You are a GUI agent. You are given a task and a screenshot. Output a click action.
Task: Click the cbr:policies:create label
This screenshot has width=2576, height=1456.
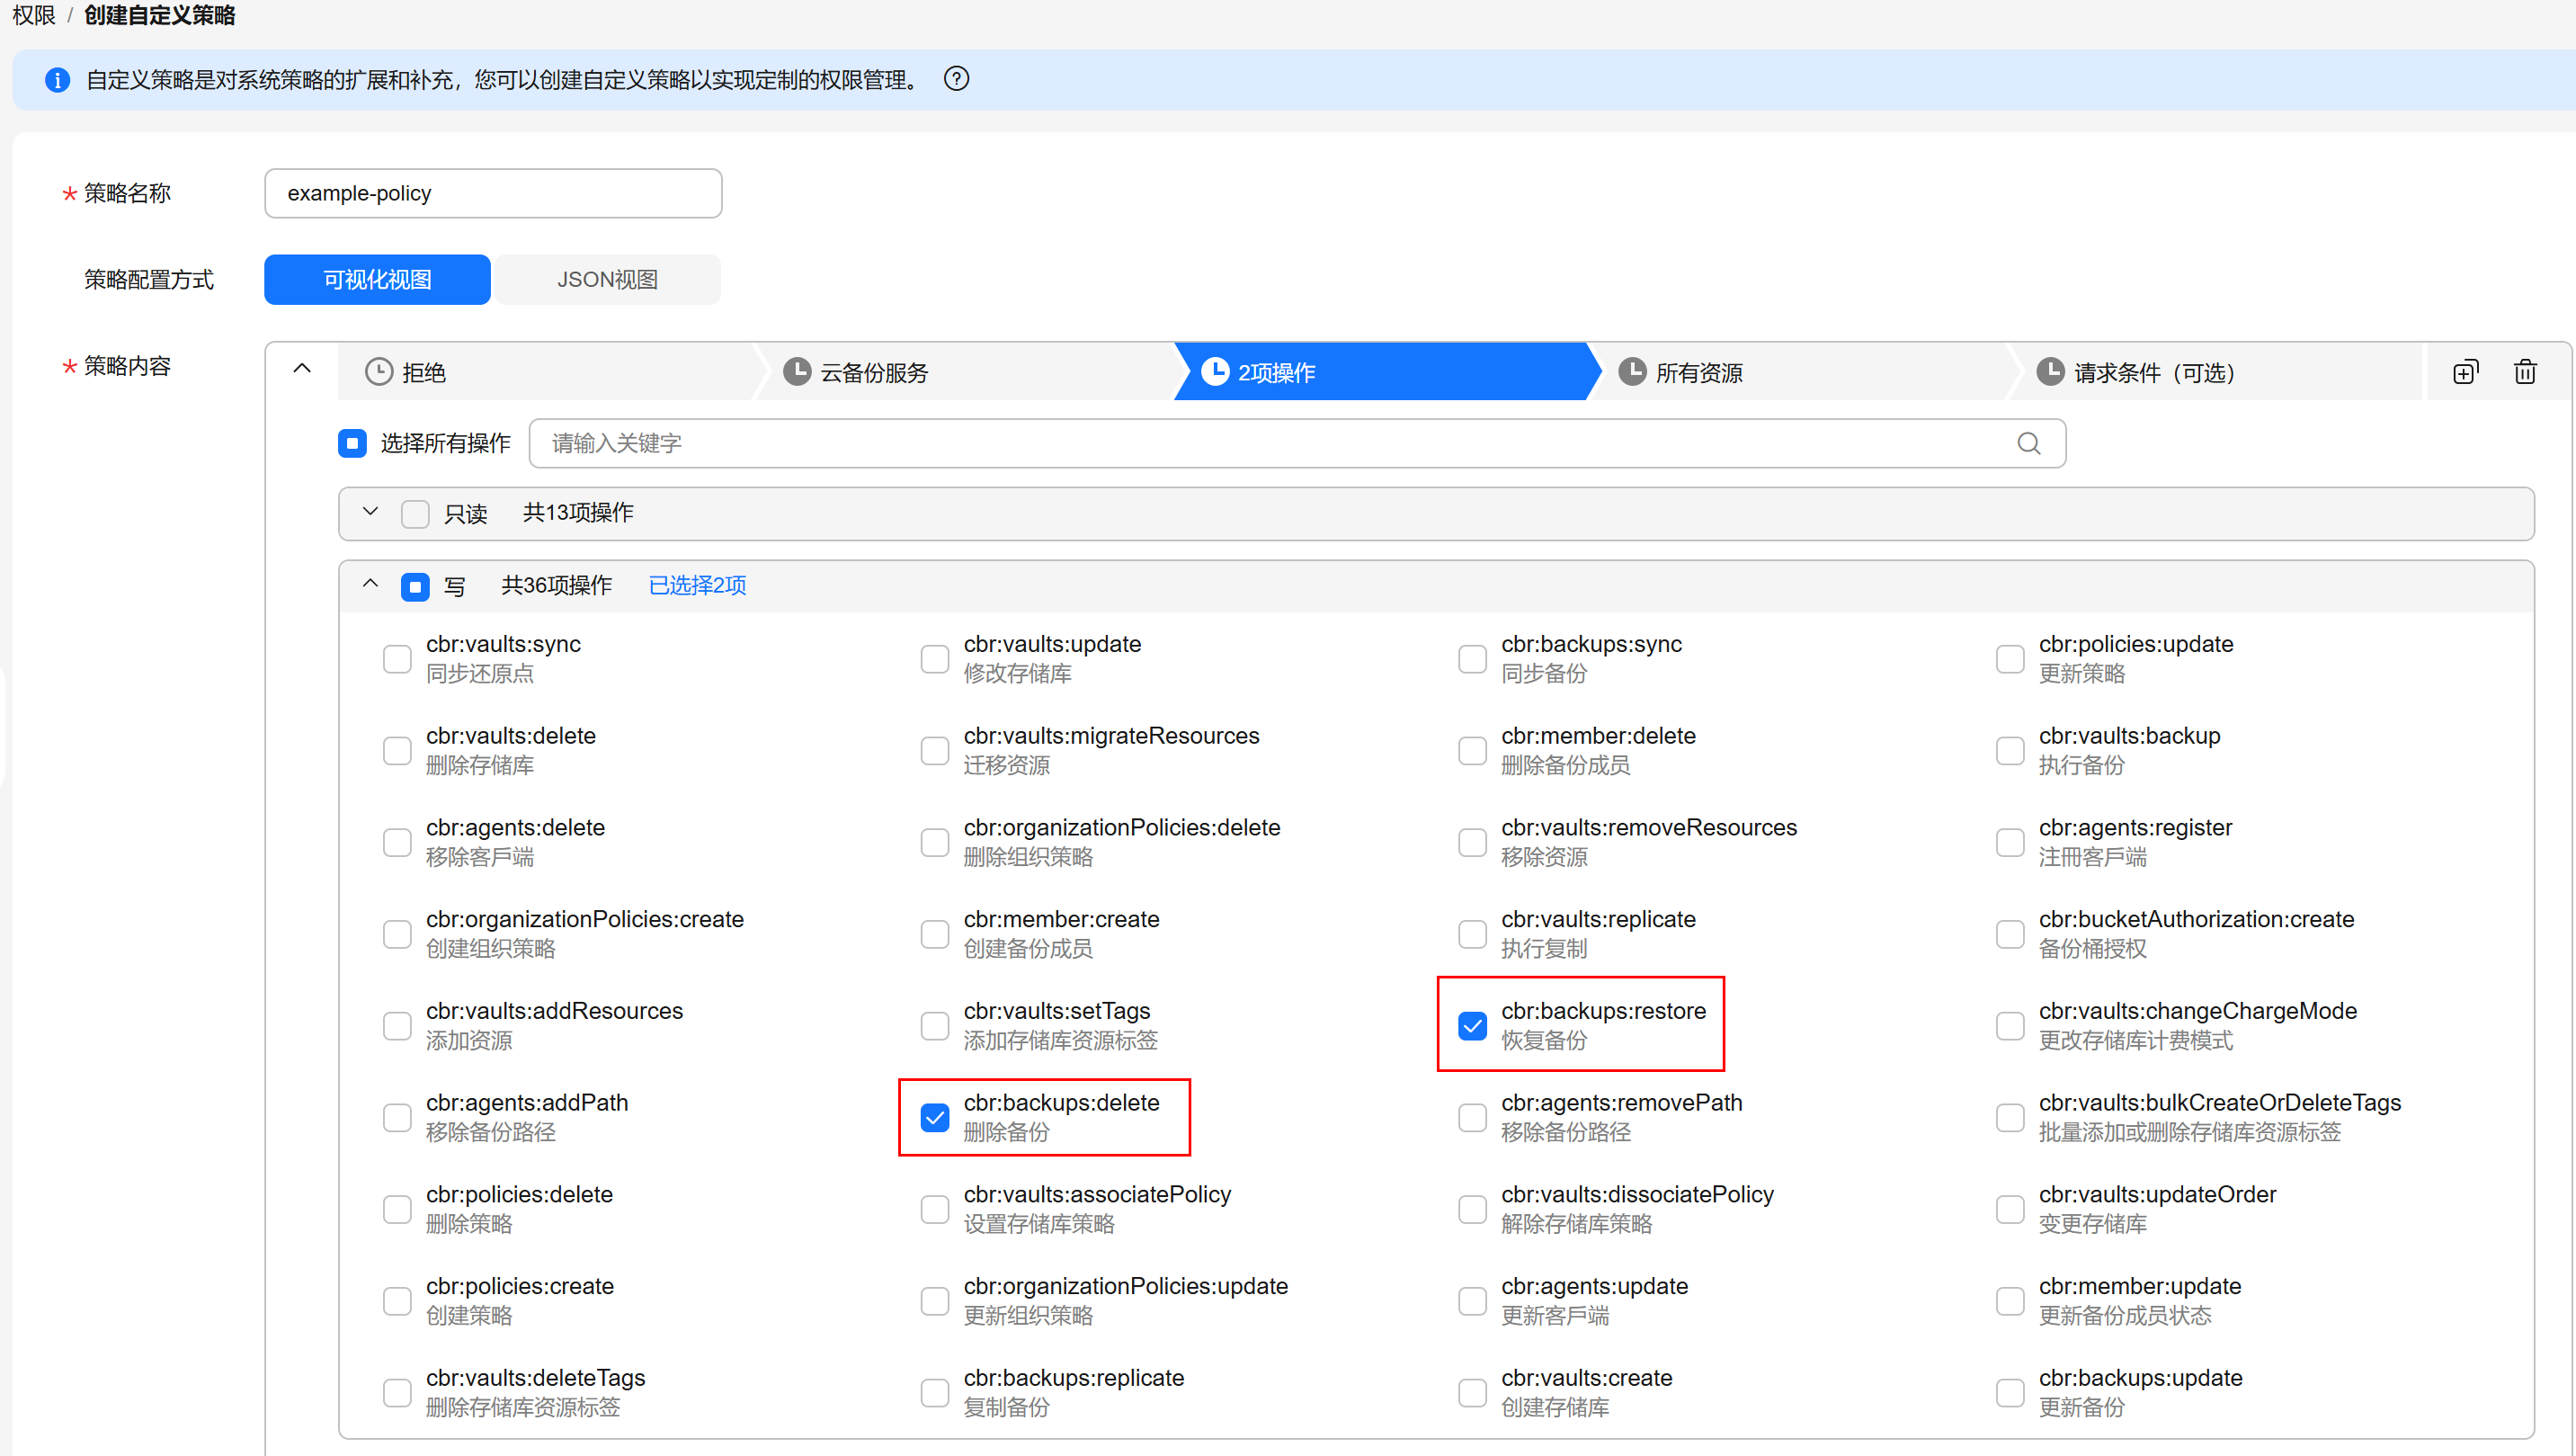click(x=520, y=1286)
